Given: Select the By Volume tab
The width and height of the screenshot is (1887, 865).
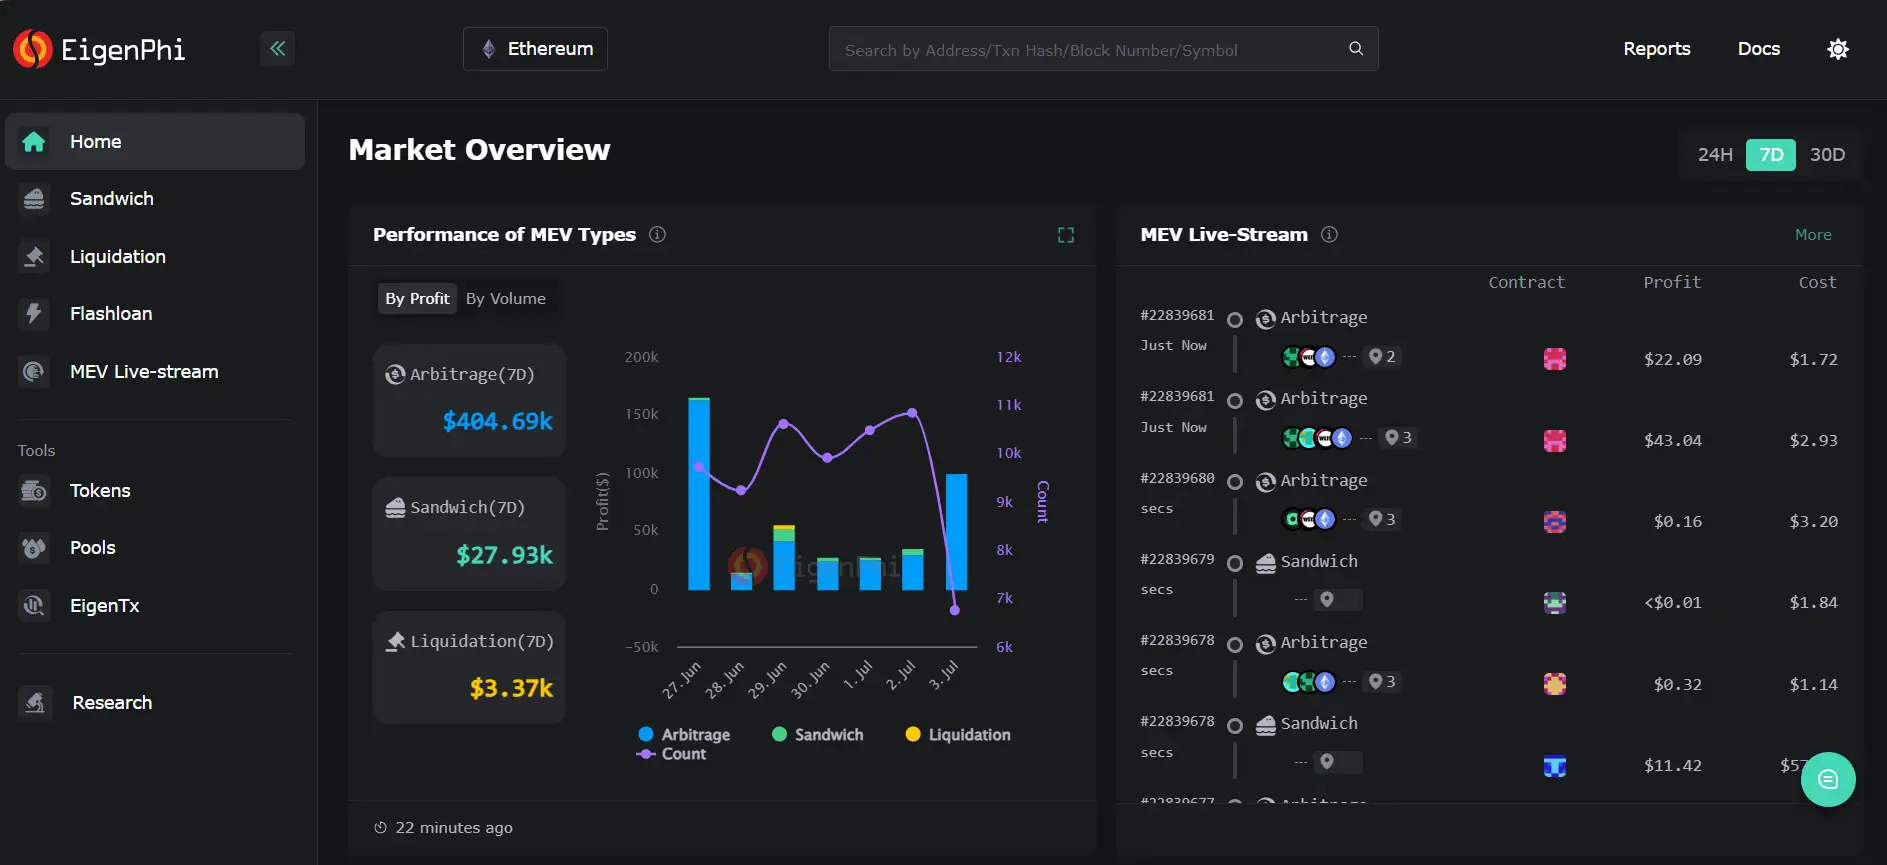Looking at the screenshot, I should pos(505,299).
